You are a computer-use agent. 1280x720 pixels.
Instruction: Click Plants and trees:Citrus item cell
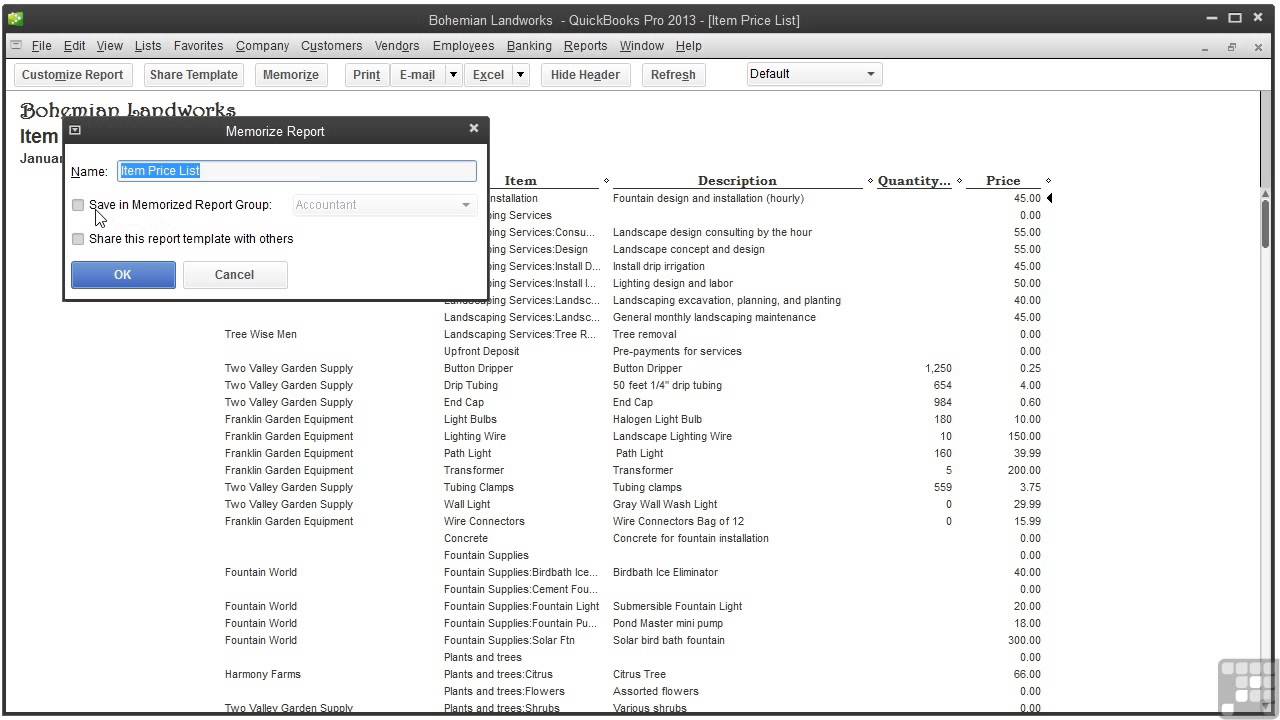tap(498, 674)
